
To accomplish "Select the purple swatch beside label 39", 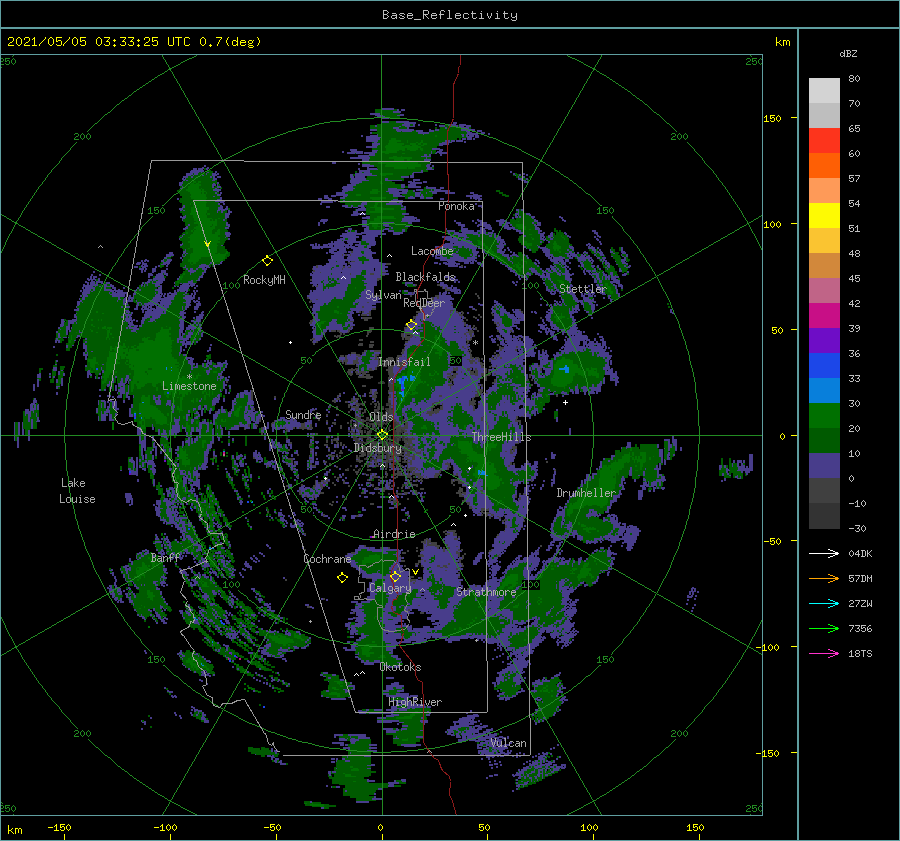I will (824, 340).
